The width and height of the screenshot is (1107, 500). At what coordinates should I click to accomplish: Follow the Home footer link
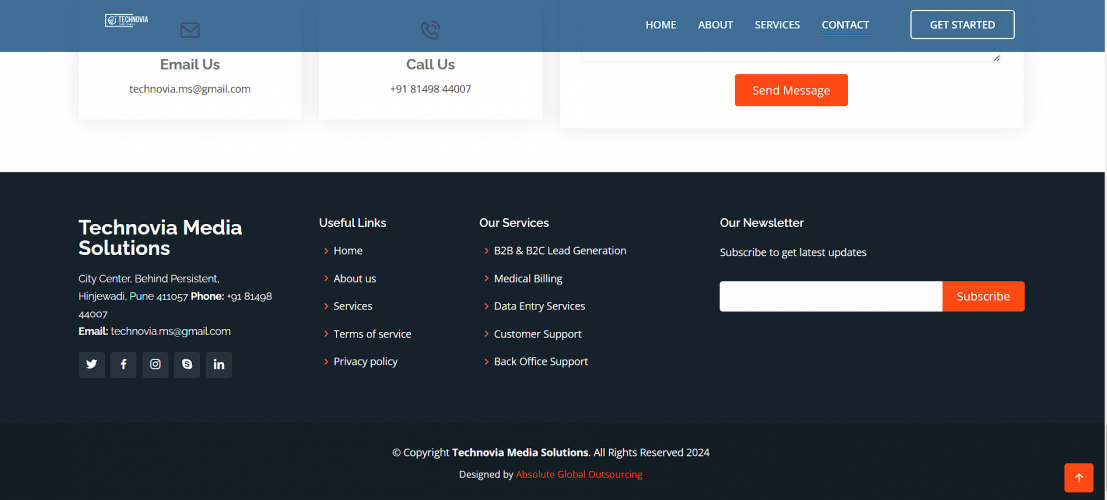(x=348, y=251)
